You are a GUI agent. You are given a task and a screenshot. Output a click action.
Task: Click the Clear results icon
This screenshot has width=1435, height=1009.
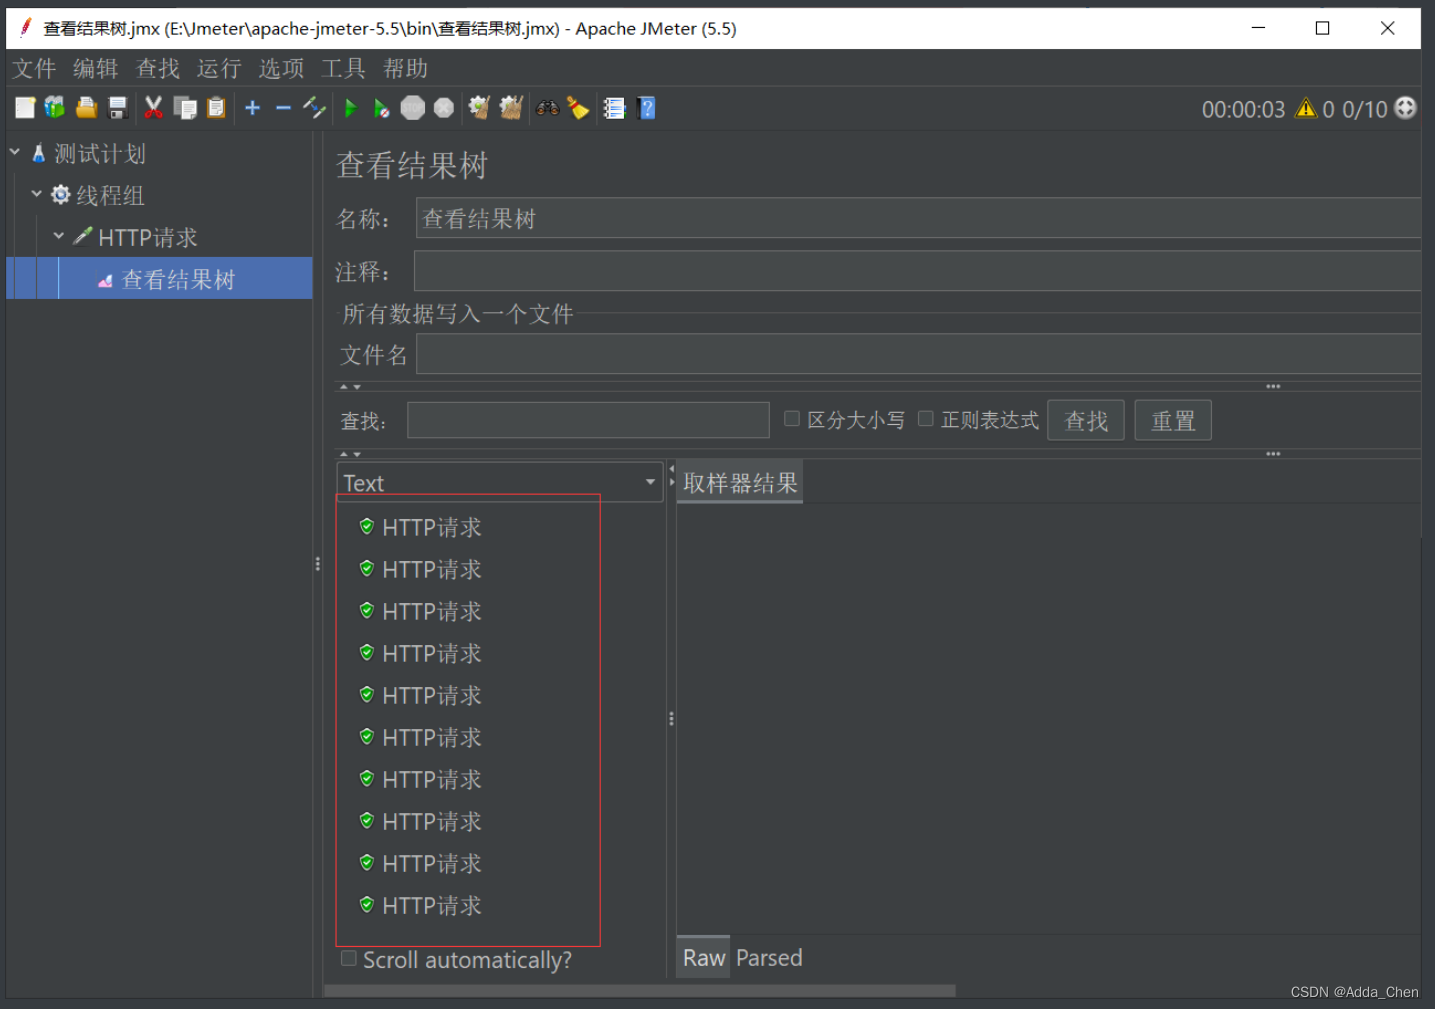coord(479,108)
